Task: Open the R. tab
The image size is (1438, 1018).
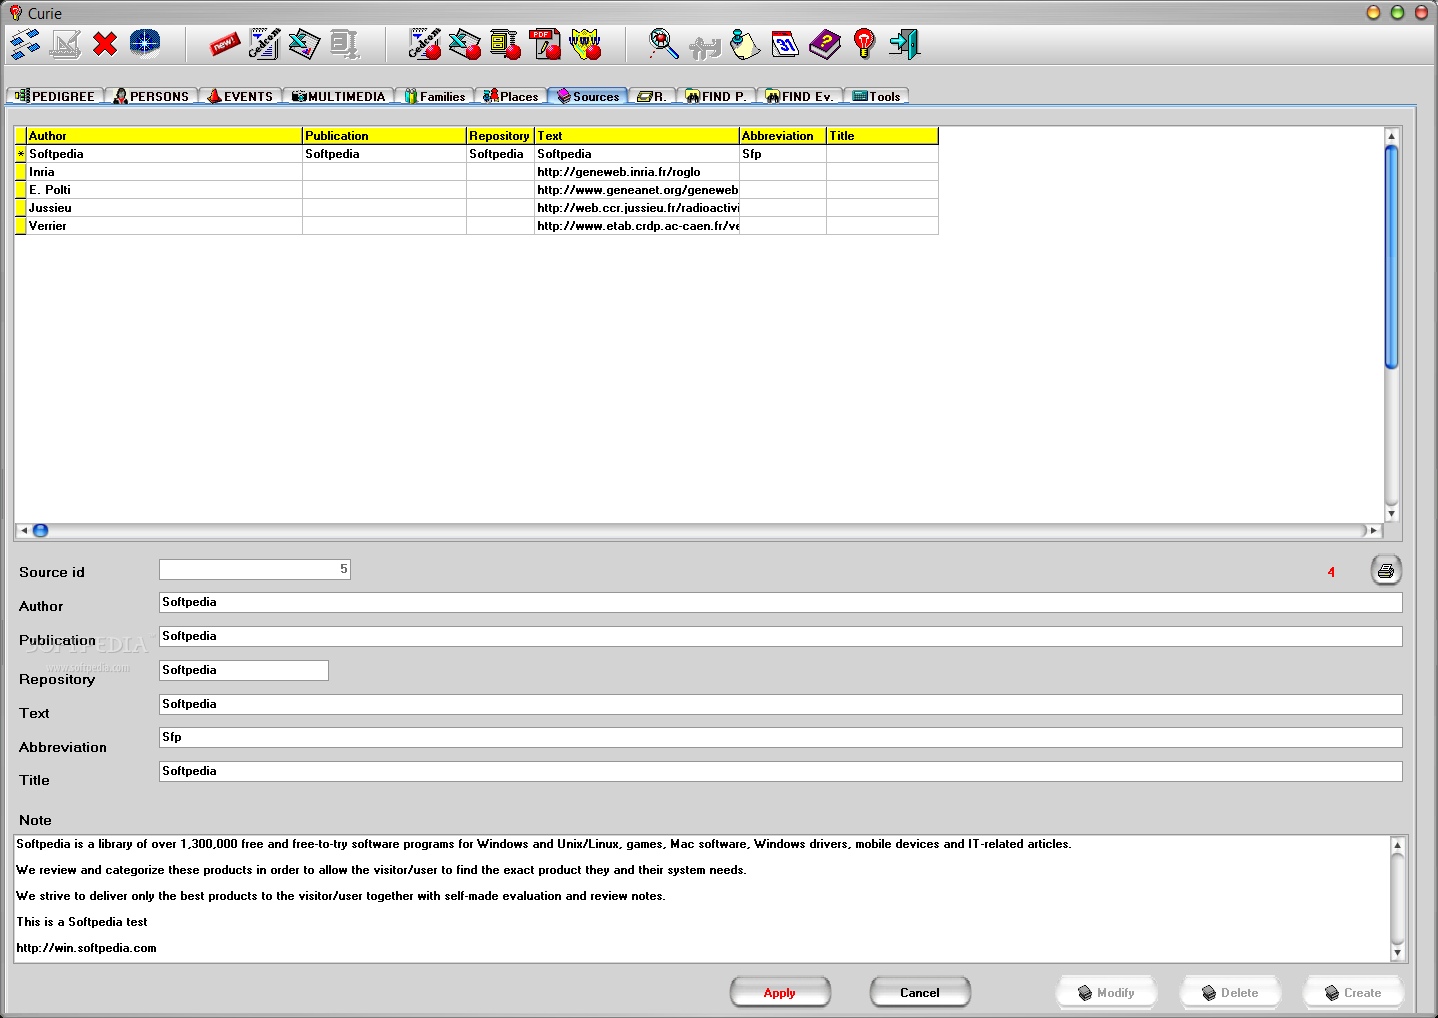Action: [x=652, y=96]
